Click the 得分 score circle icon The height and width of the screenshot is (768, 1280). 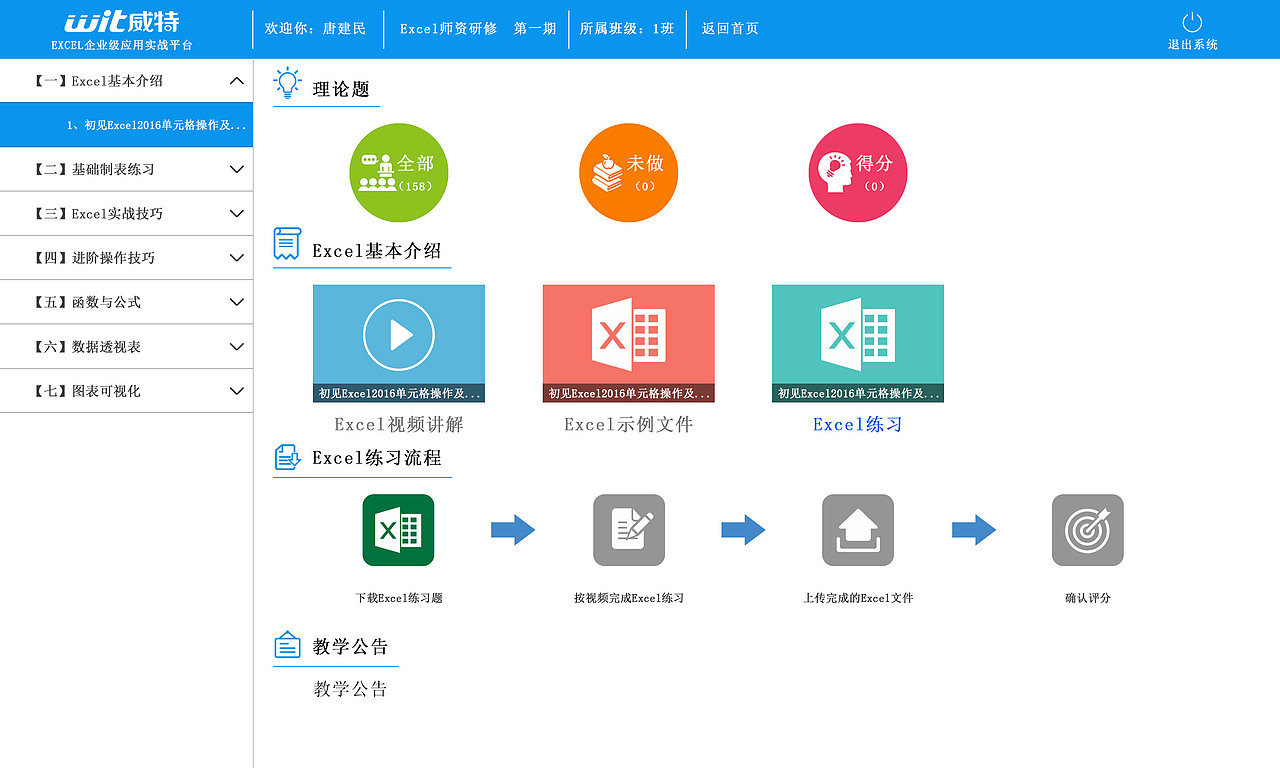point(857,172)
